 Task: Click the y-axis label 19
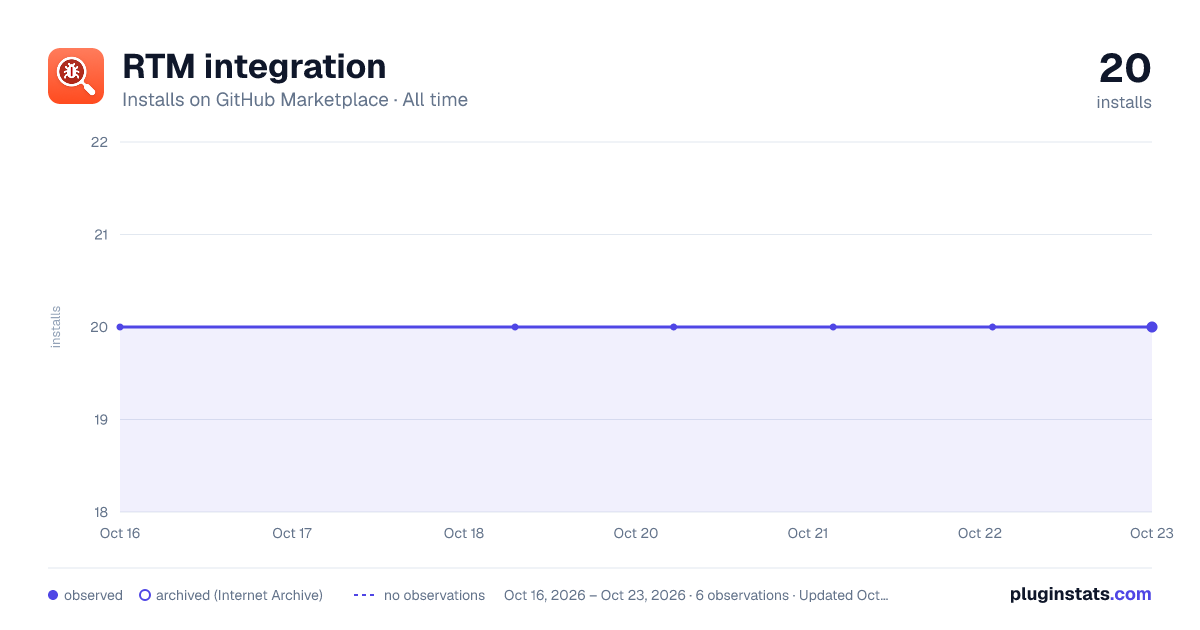pos(100,419)
